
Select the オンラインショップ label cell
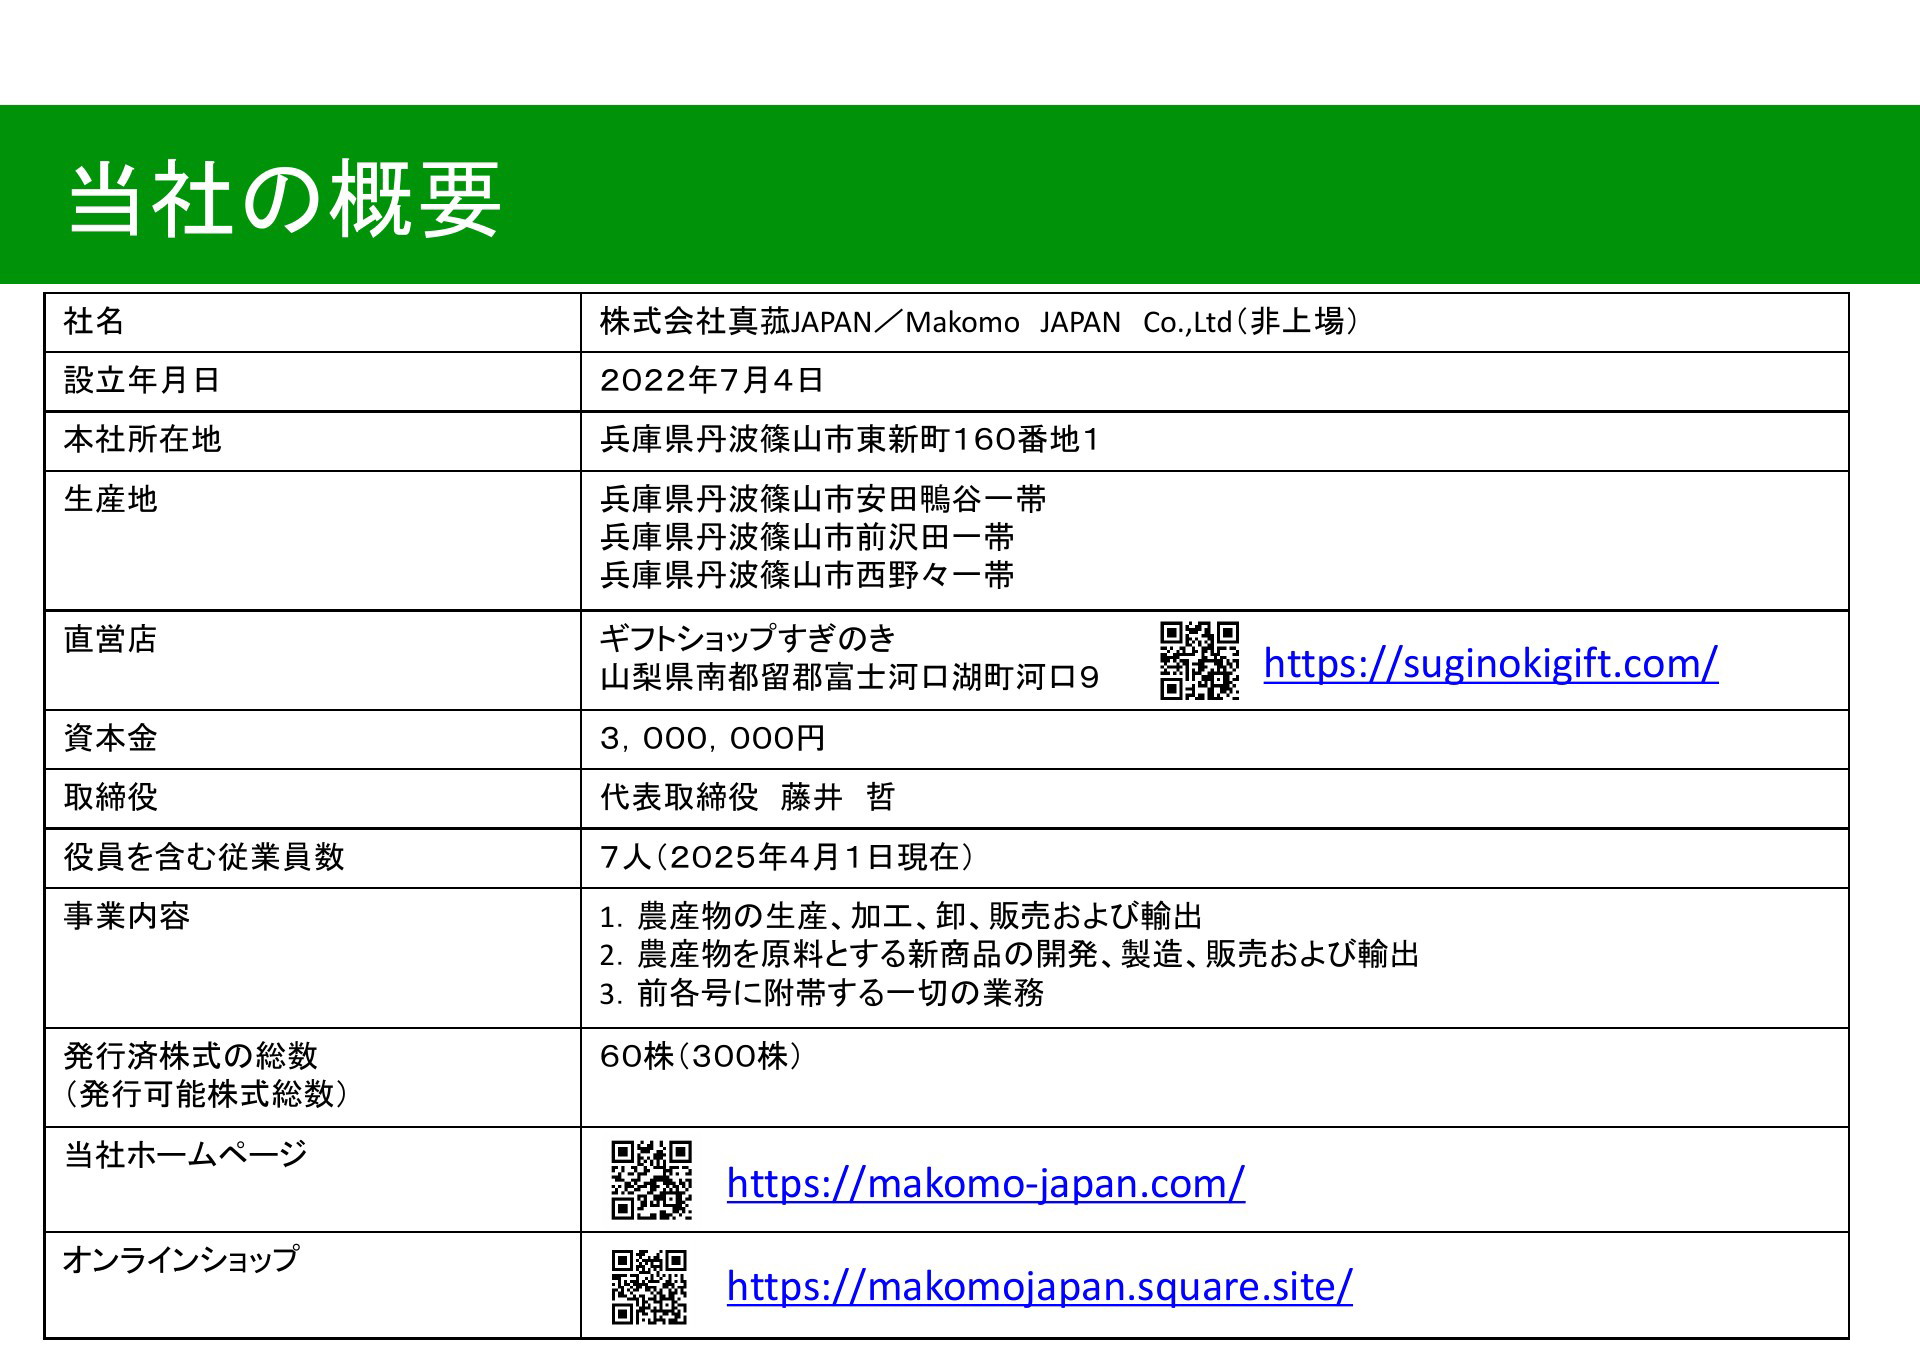(312, 1285)
